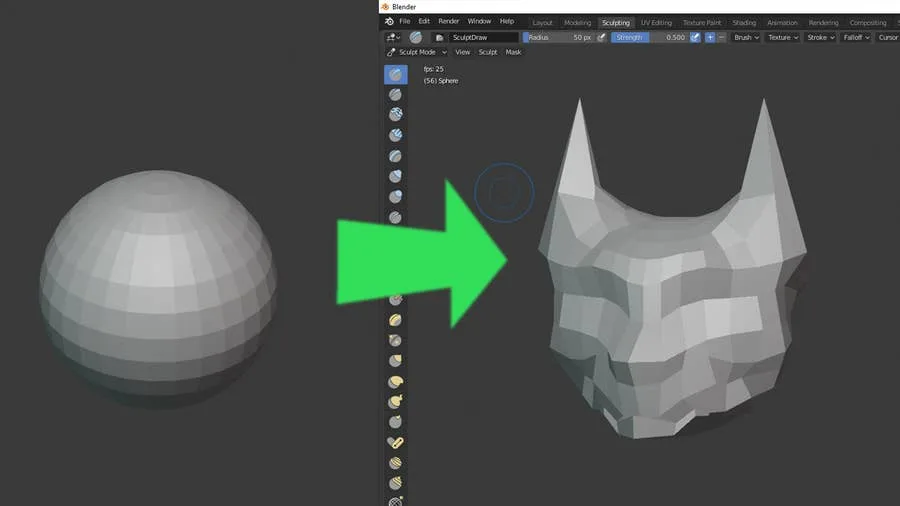The height and width of the screenshot is (506, 900).
Task: Open the Sculpt Mode dropdown
Action: (x=417, y=52)
